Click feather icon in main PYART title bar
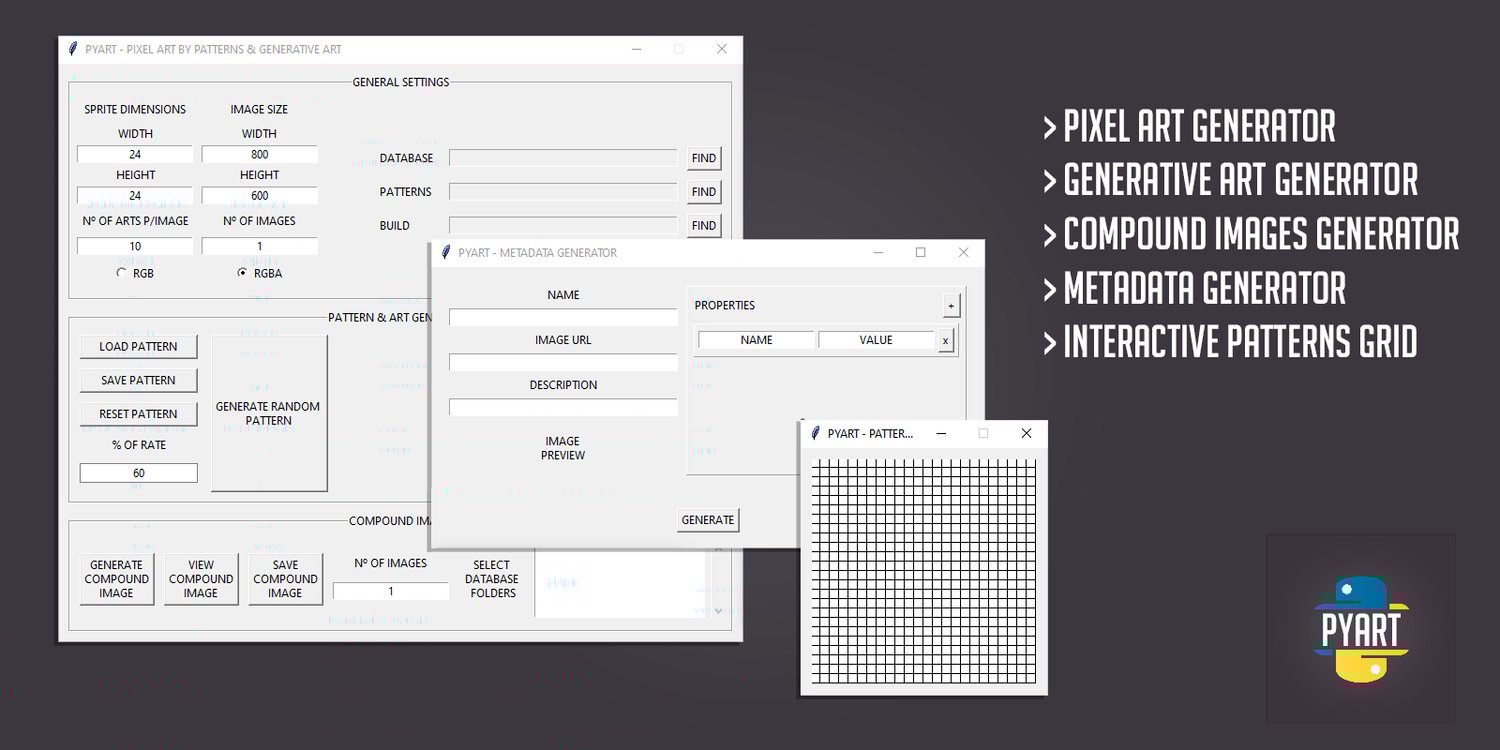The width and height of the screenshot is (1500, 750). click(72, 48)
